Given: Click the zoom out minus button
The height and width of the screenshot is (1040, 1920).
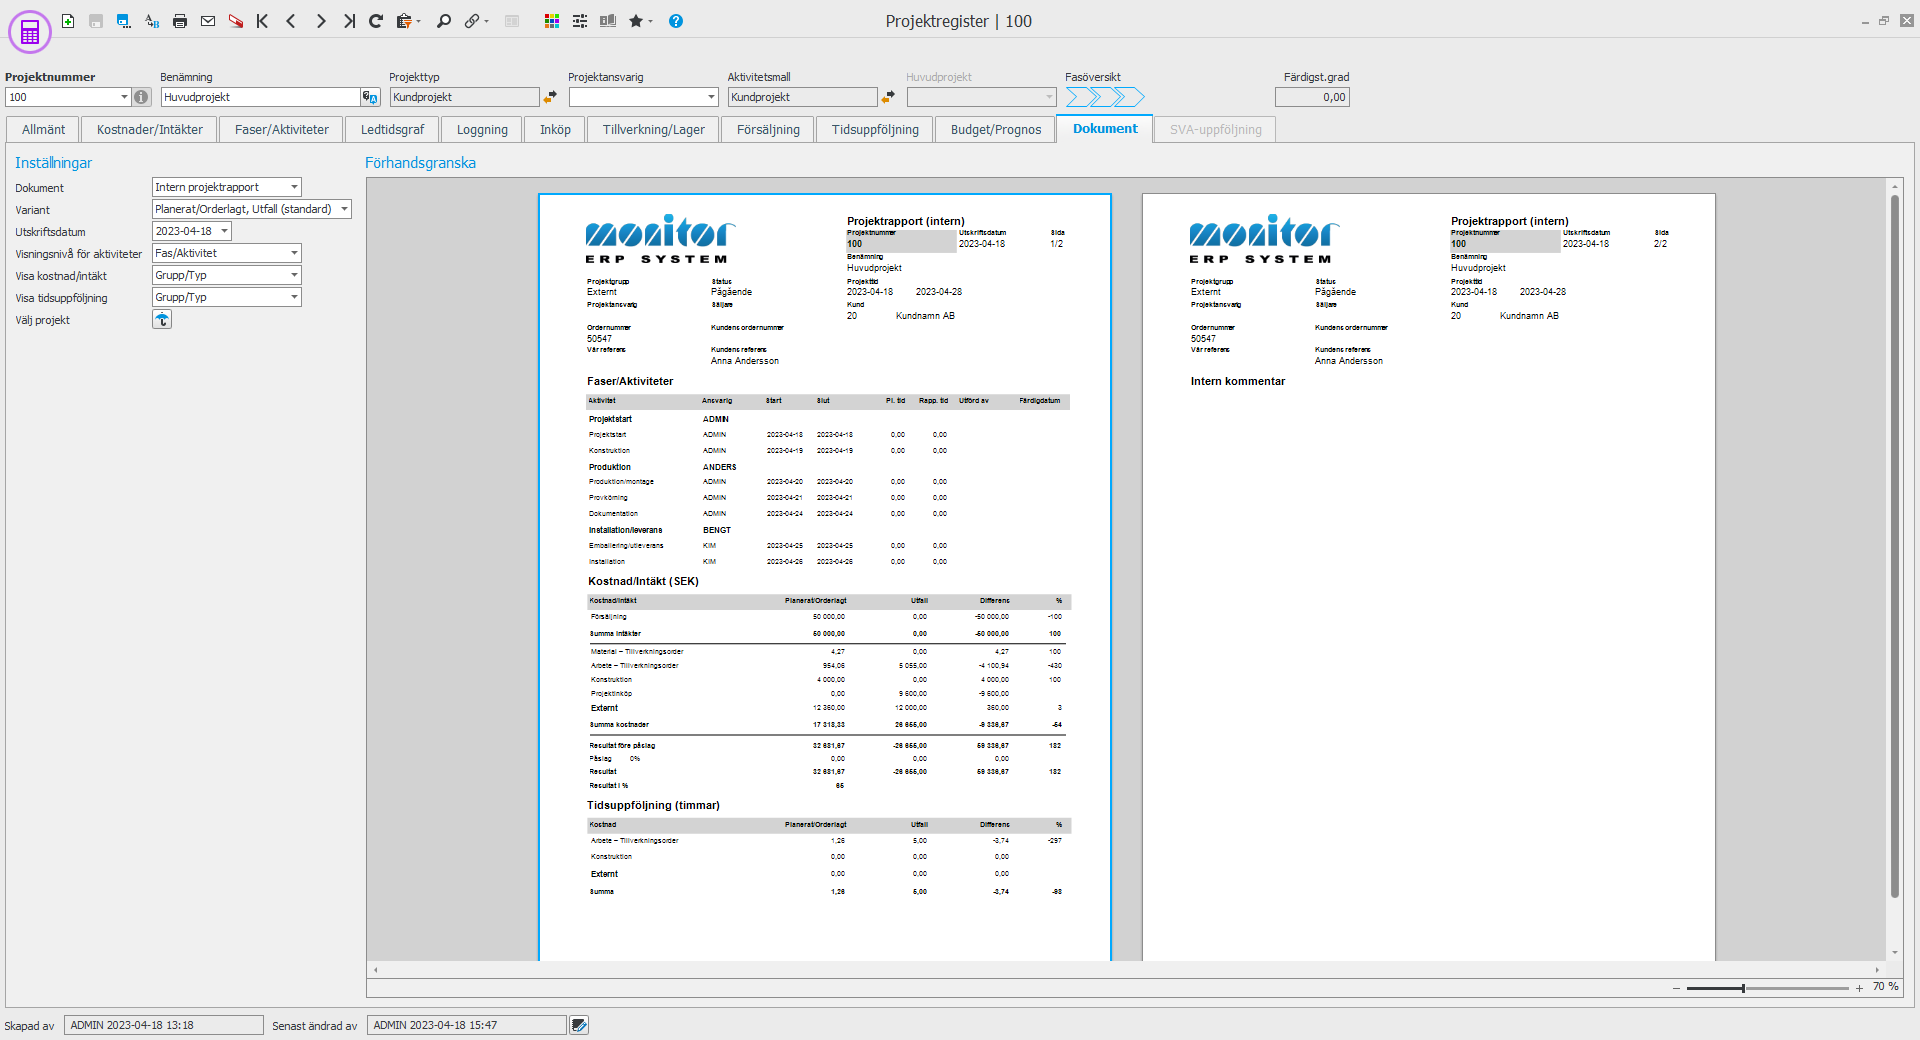Looking at the screenshot, I should coord(1676,988).
